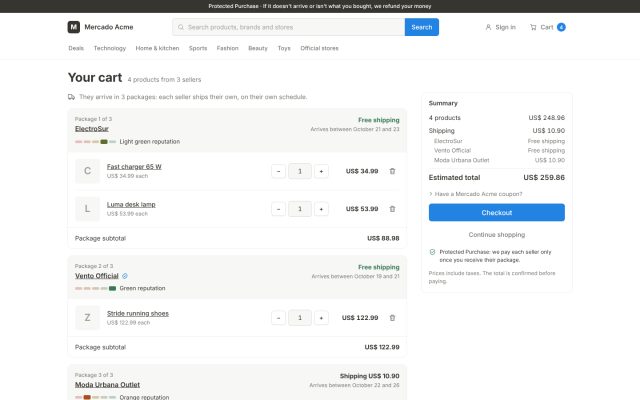Click the Fast charger C thumbnail
The height and width of the screenshot is (400, 640).
(x=87, y=171)
